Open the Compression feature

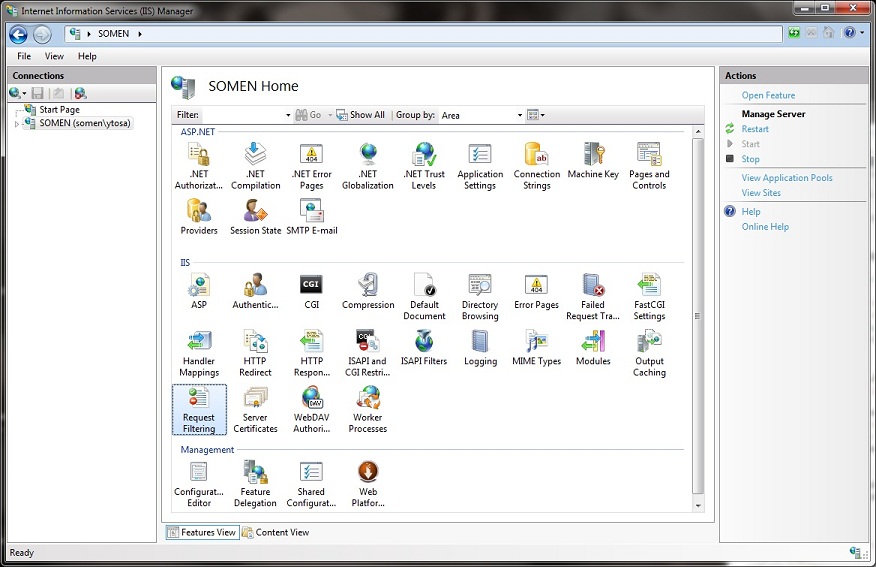tap(368, 290)
